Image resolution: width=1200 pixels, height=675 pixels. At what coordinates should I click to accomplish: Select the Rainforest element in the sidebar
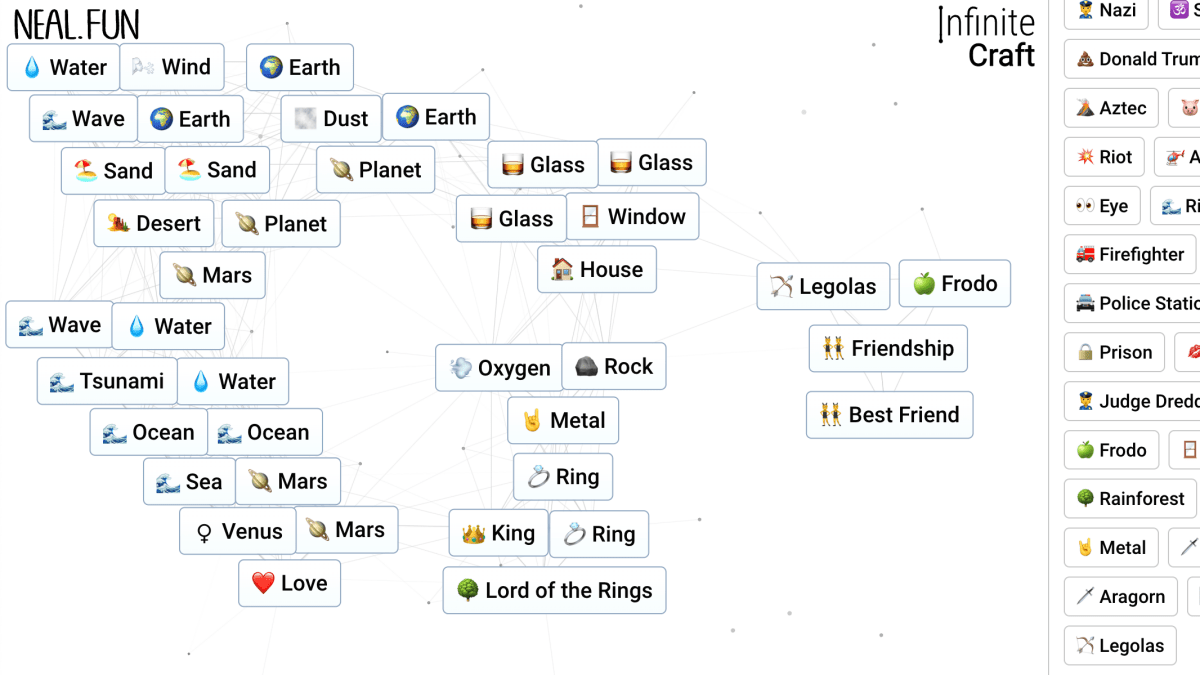(1128, 499)
